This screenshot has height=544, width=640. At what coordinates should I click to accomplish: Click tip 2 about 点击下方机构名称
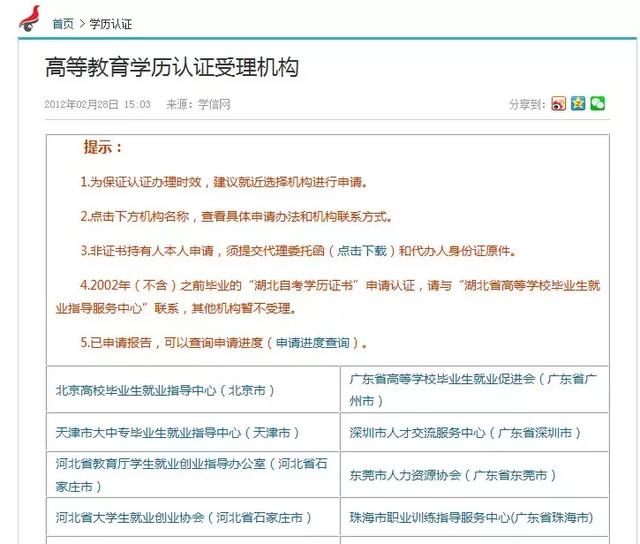pos(236,216)
